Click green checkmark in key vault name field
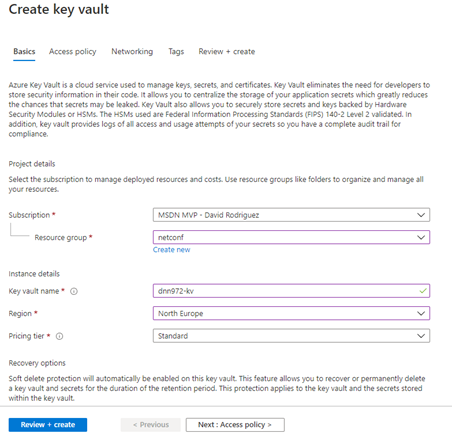452x441 pixels. click(423, 291)
